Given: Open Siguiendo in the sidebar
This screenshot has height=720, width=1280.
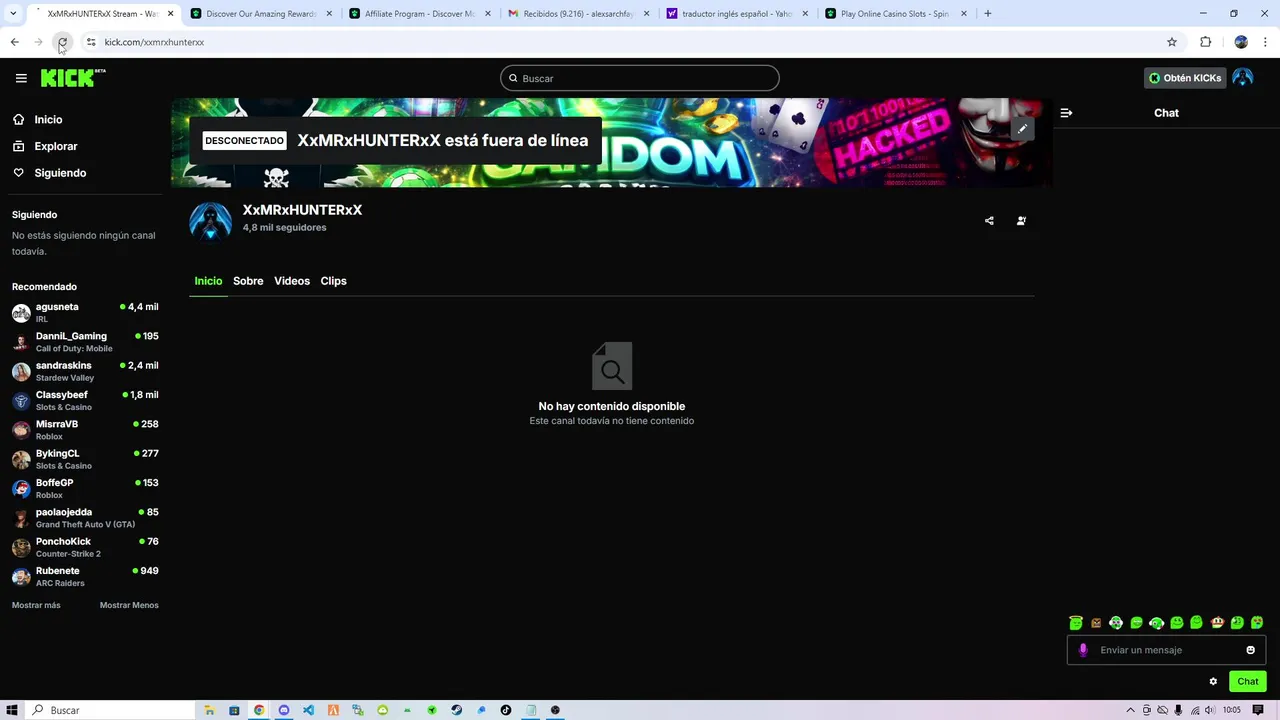Looking at the screenshot, I should (60, 173).
